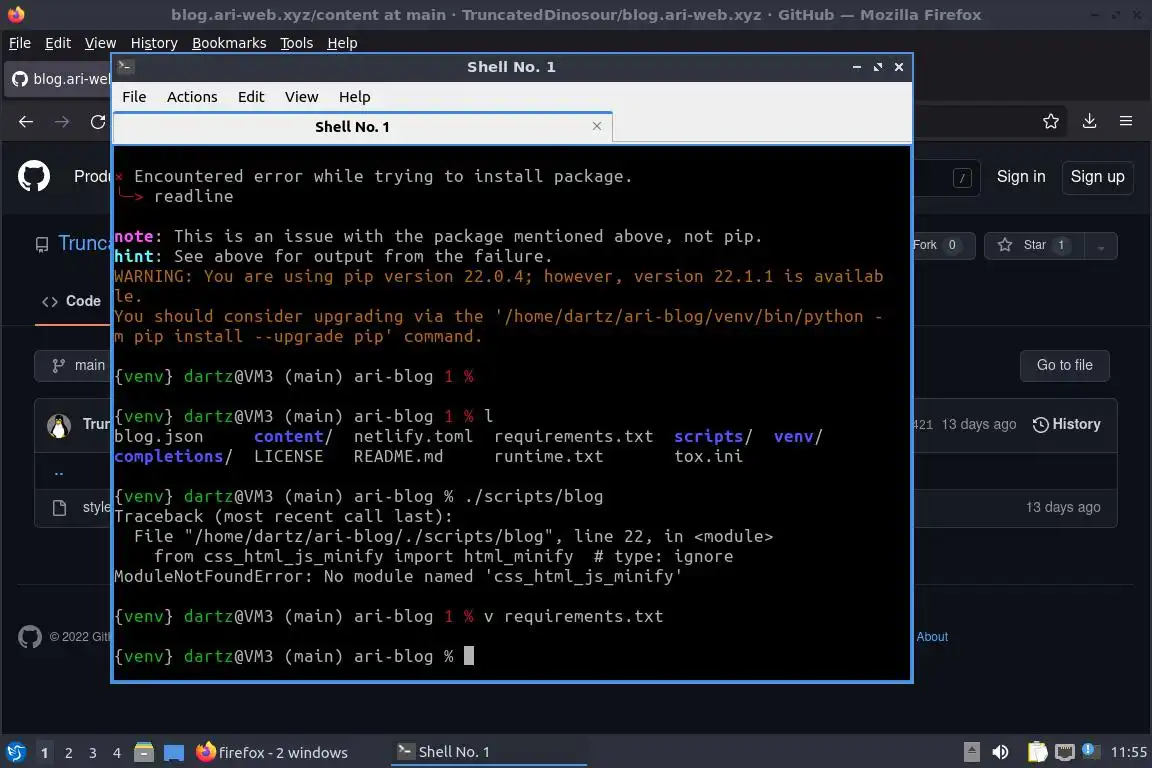Click the removable media eject tray icon
1152x768 pixels.
(x=971, y=752)
